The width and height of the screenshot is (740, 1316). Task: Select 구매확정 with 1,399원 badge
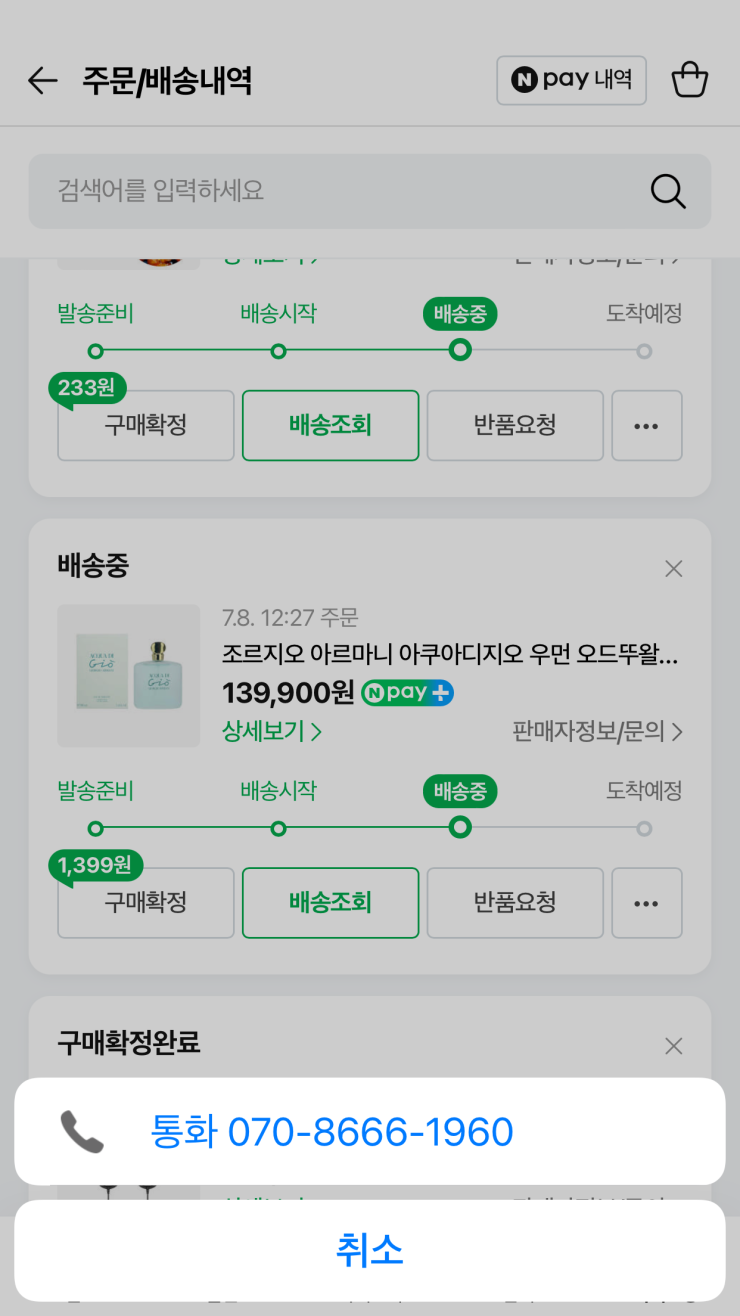(146, 903)
